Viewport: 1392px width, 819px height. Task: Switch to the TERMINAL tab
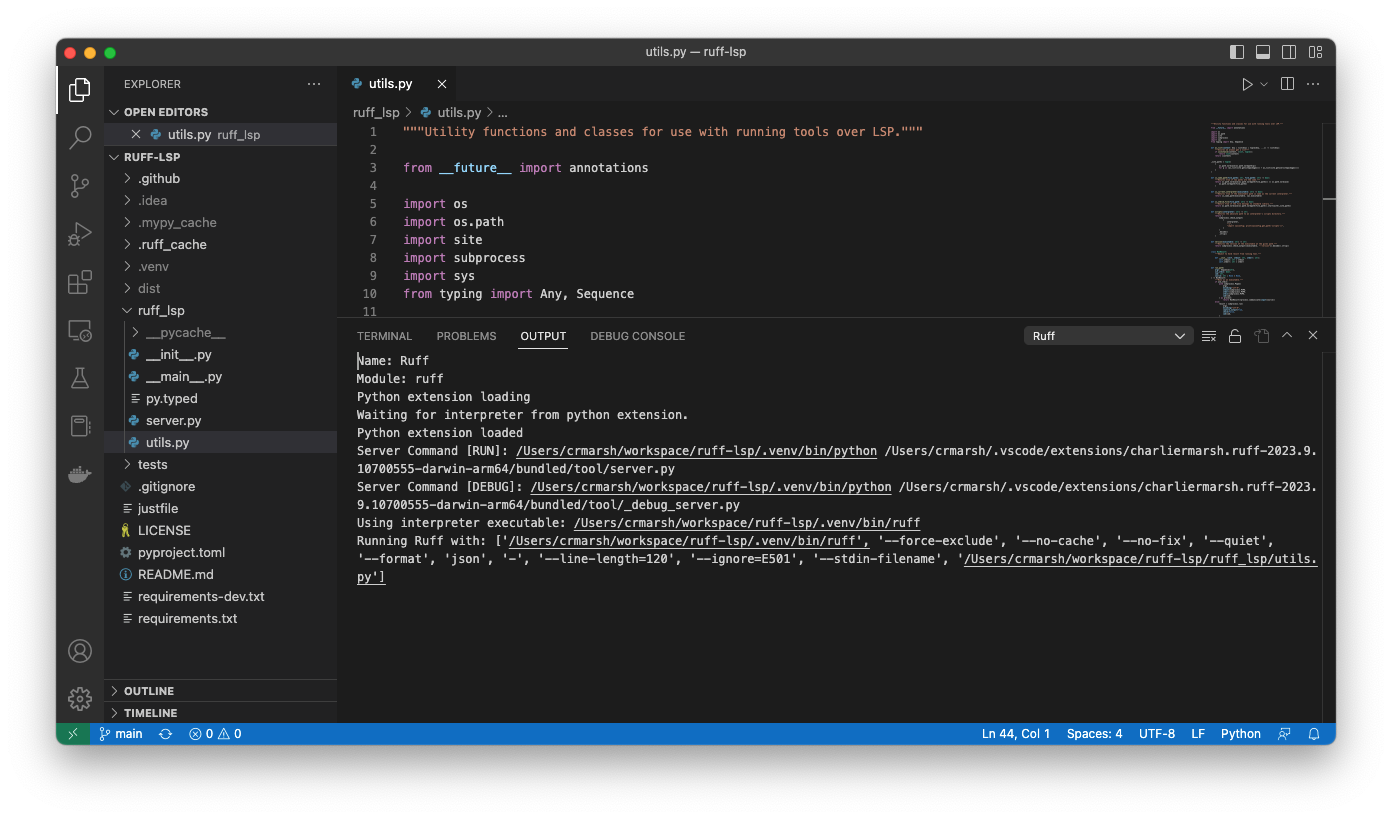tap(384, 336)
